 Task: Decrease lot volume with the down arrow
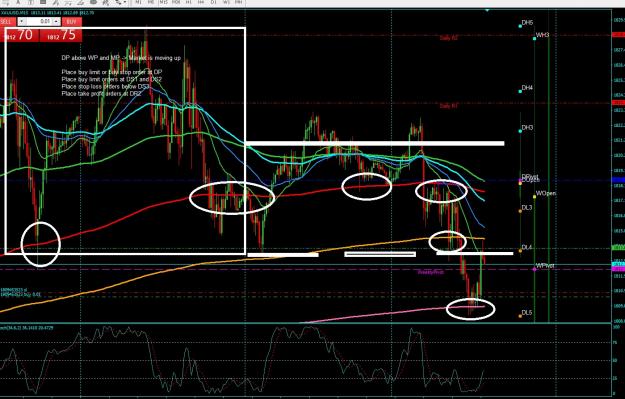(x=22, y=22)
